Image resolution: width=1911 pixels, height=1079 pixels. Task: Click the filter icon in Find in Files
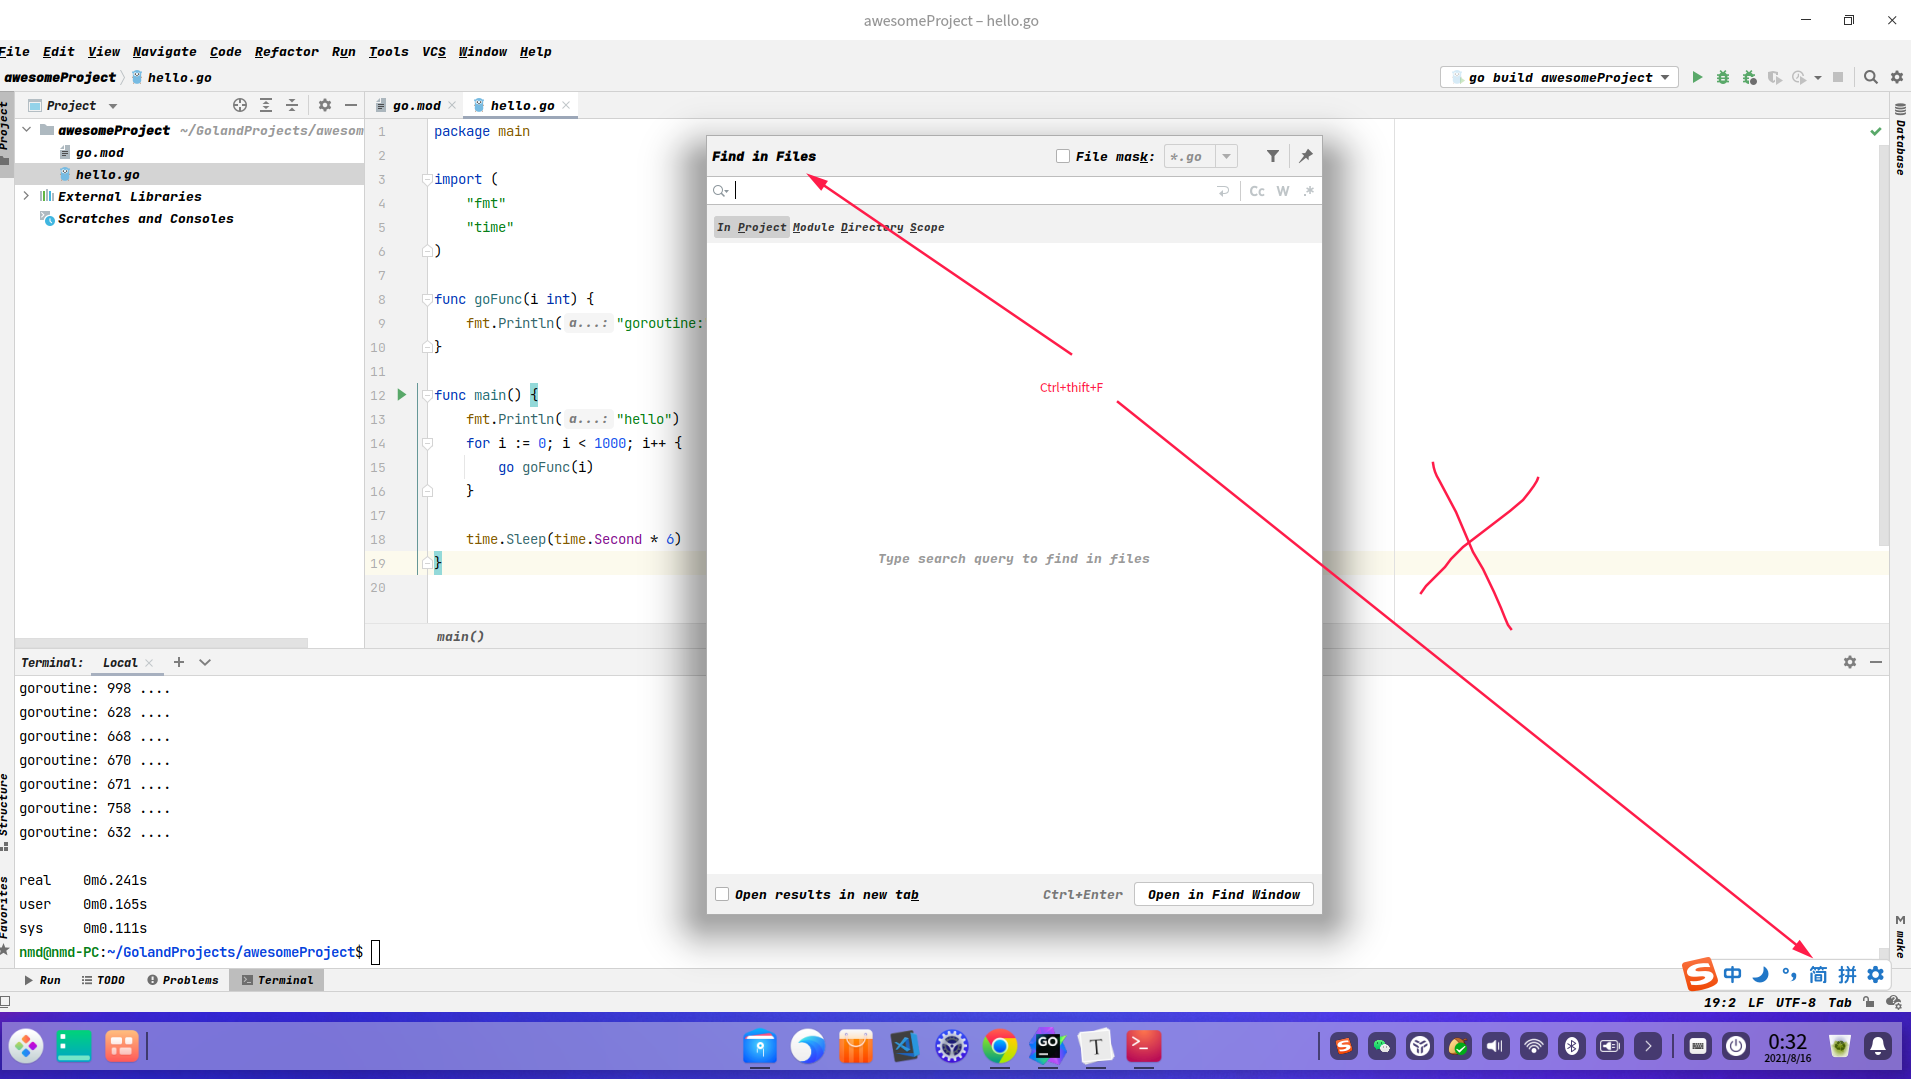tap(1273, 156)
